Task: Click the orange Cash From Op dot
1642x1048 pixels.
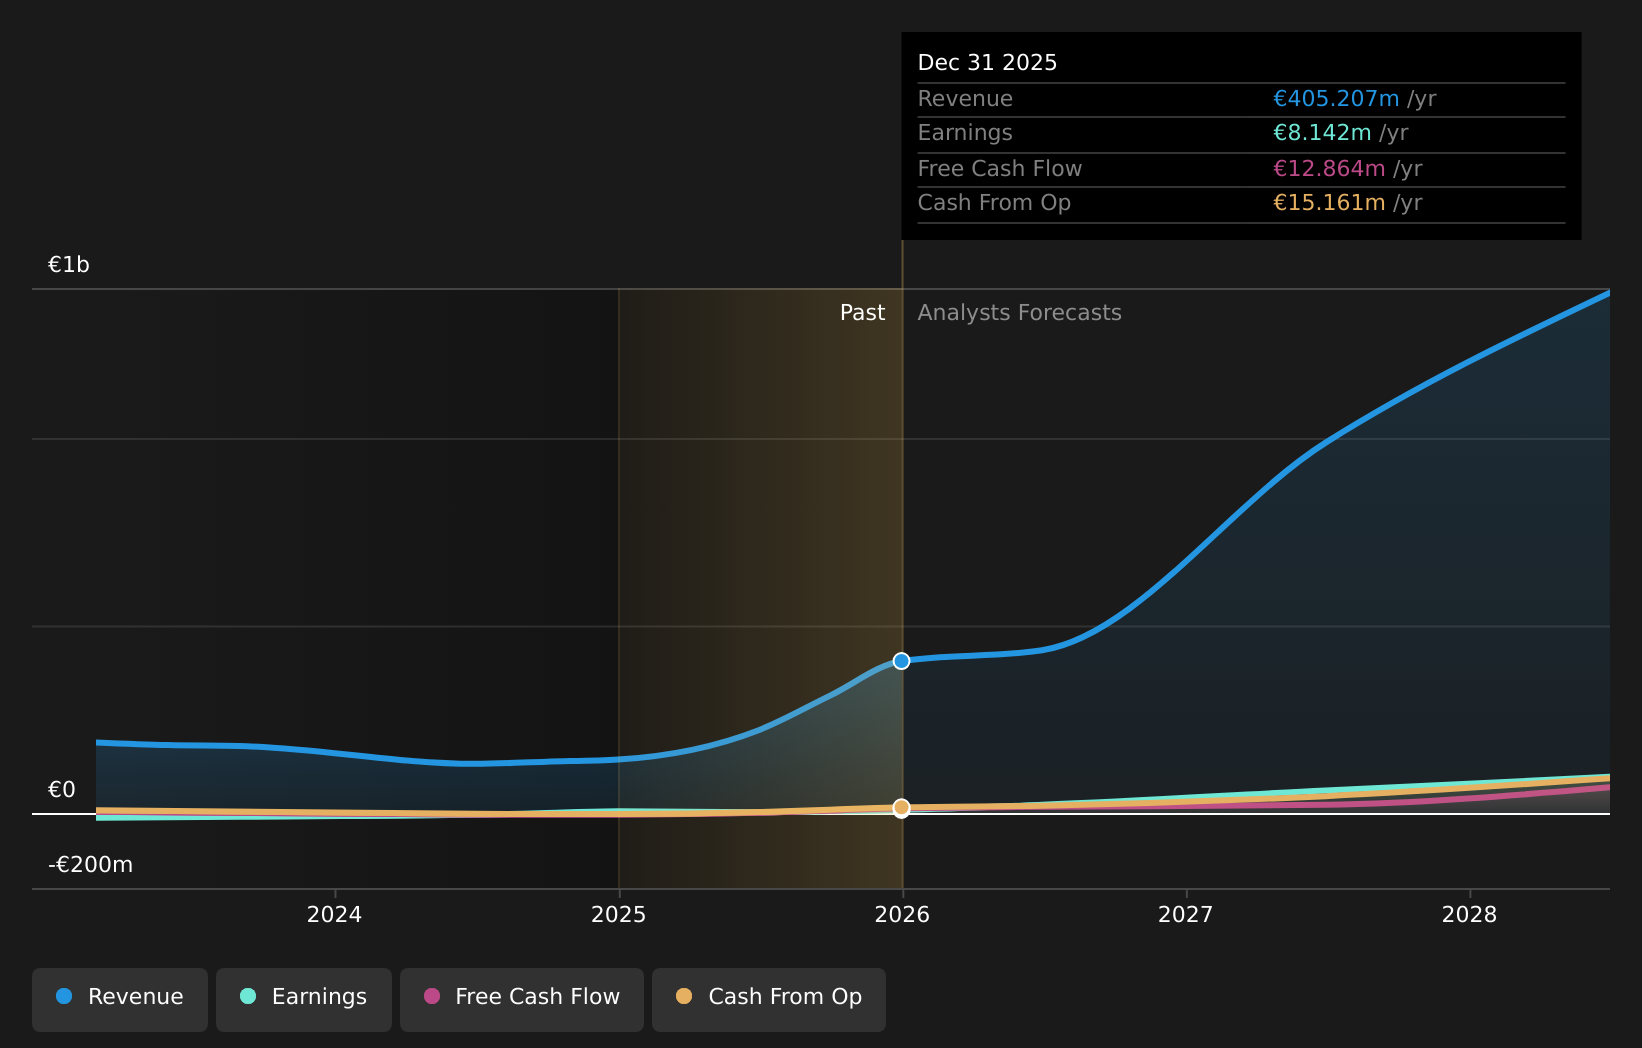Action: click(x=684, y=996)
